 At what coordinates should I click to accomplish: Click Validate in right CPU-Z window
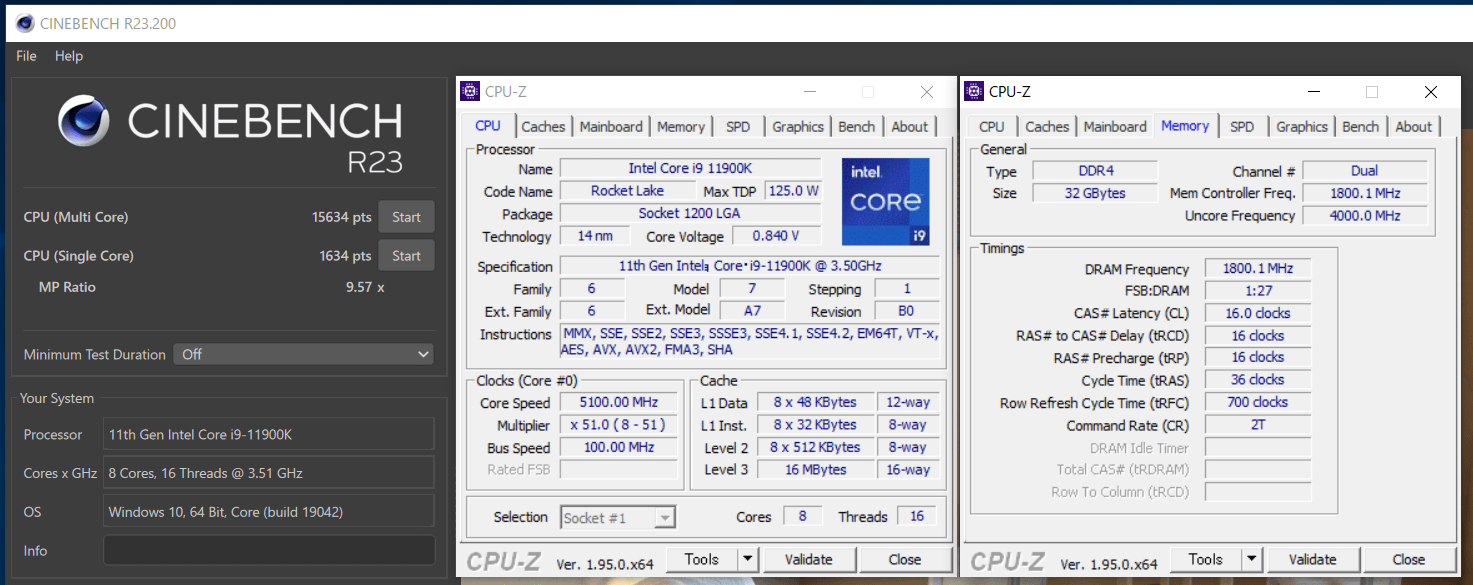(1312, 559)
